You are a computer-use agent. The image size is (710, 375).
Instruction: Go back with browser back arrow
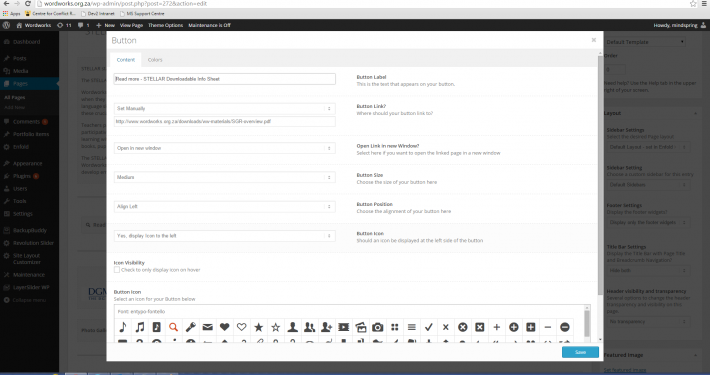click(6, 4)
